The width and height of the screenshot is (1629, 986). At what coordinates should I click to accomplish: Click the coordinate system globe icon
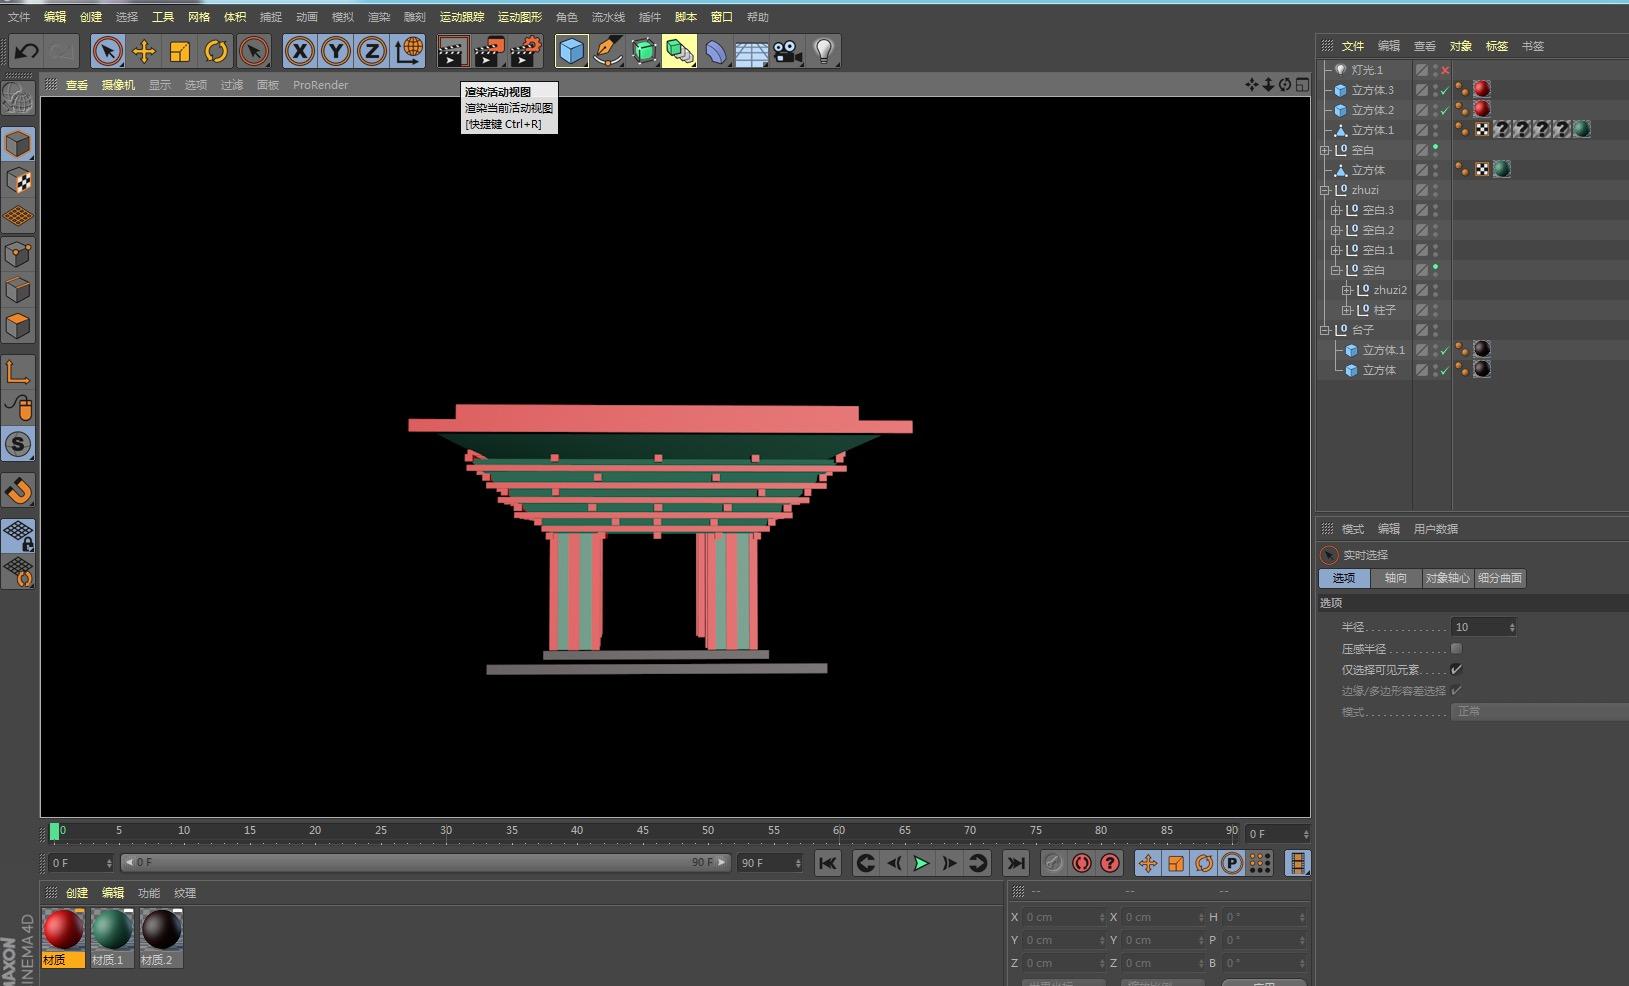point(408,51)
